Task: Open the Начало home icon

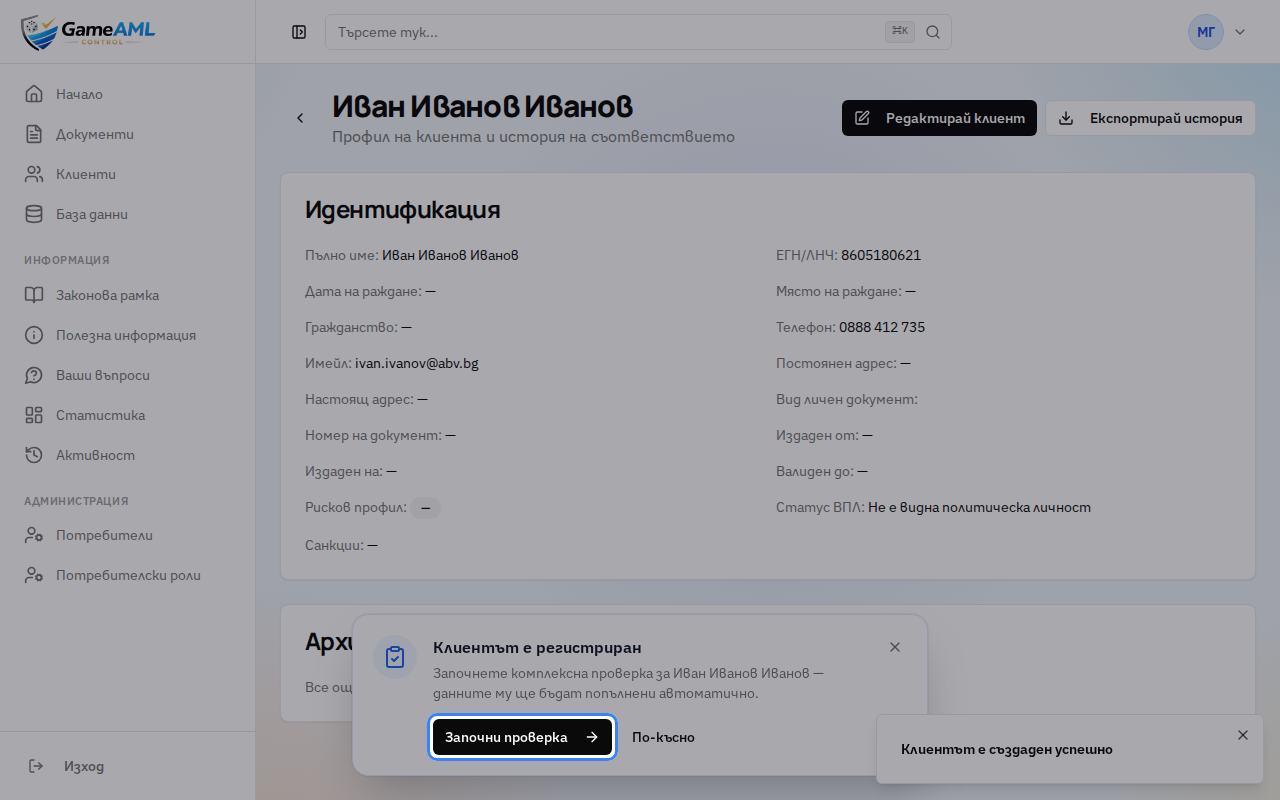Action: point(34,94)
